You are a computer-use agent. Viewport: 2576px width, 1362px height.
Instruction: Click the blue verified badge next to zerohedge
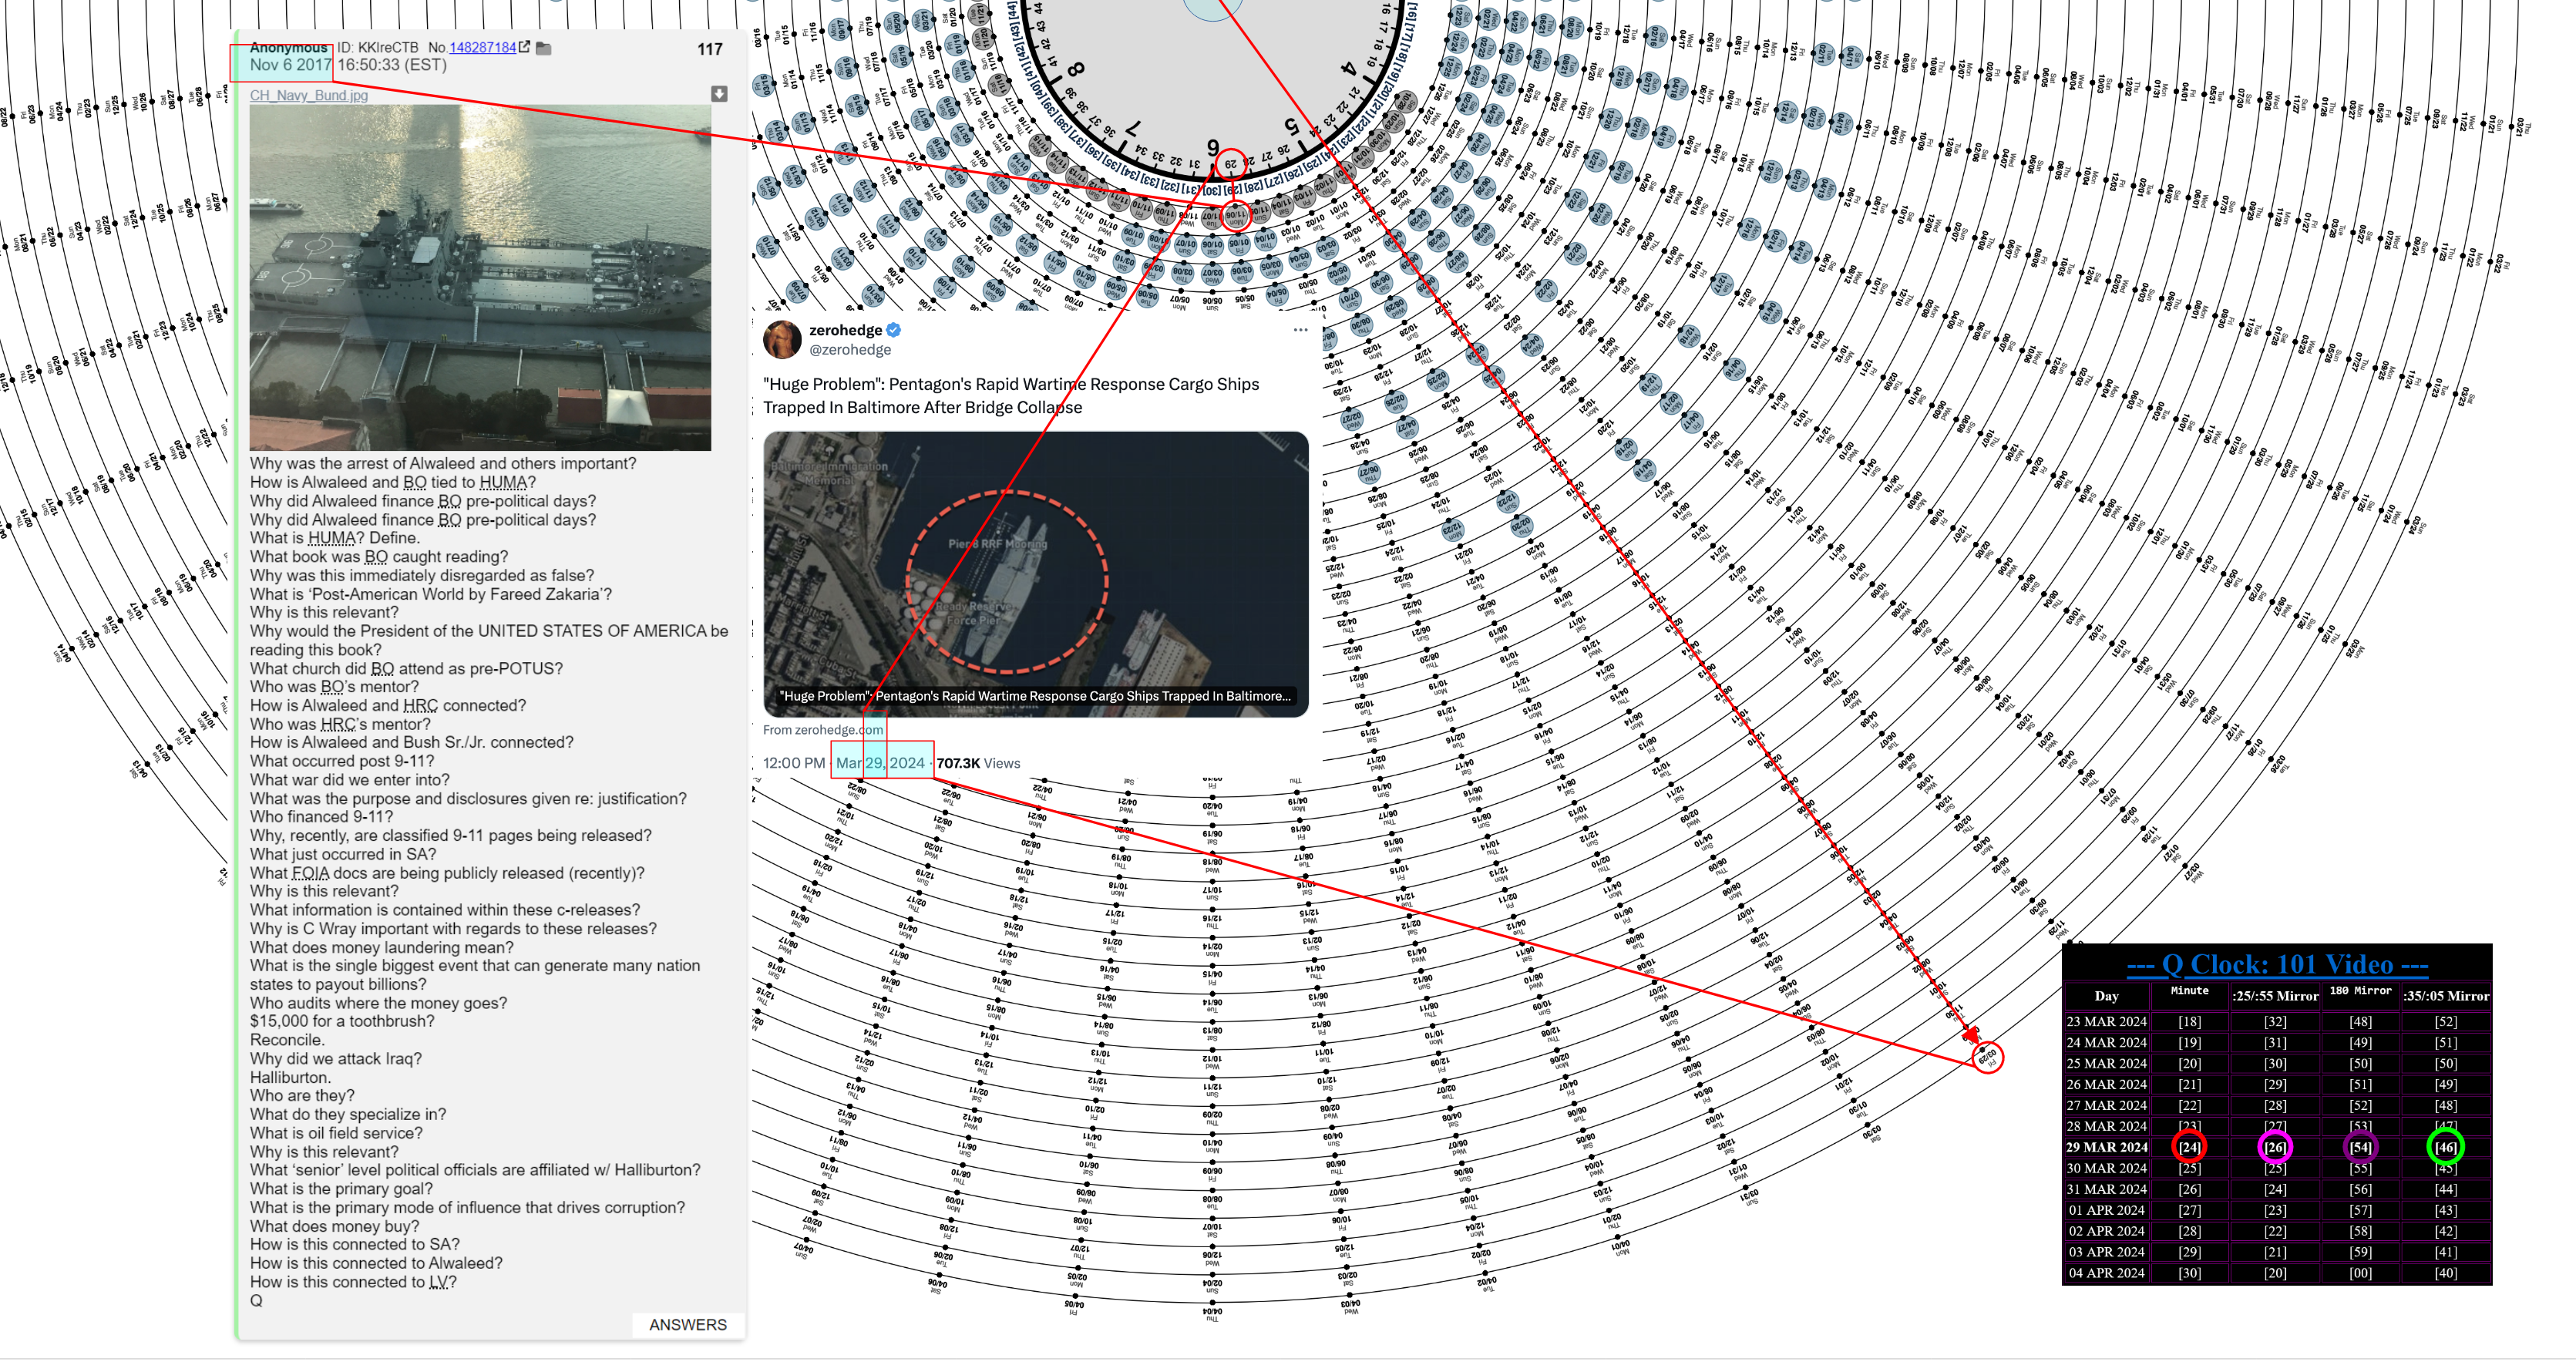893,330
